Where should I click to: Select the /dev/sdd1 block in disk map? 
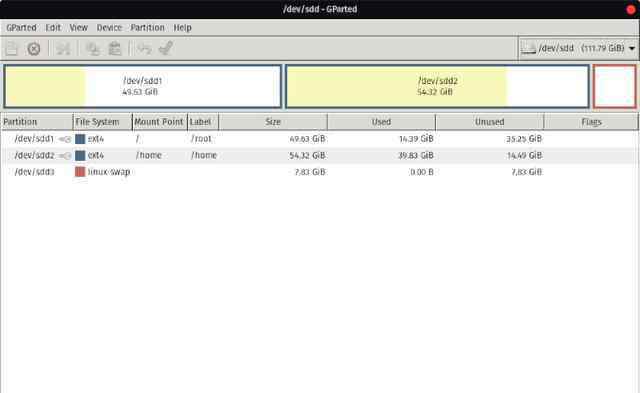click(x=142, y=87)
